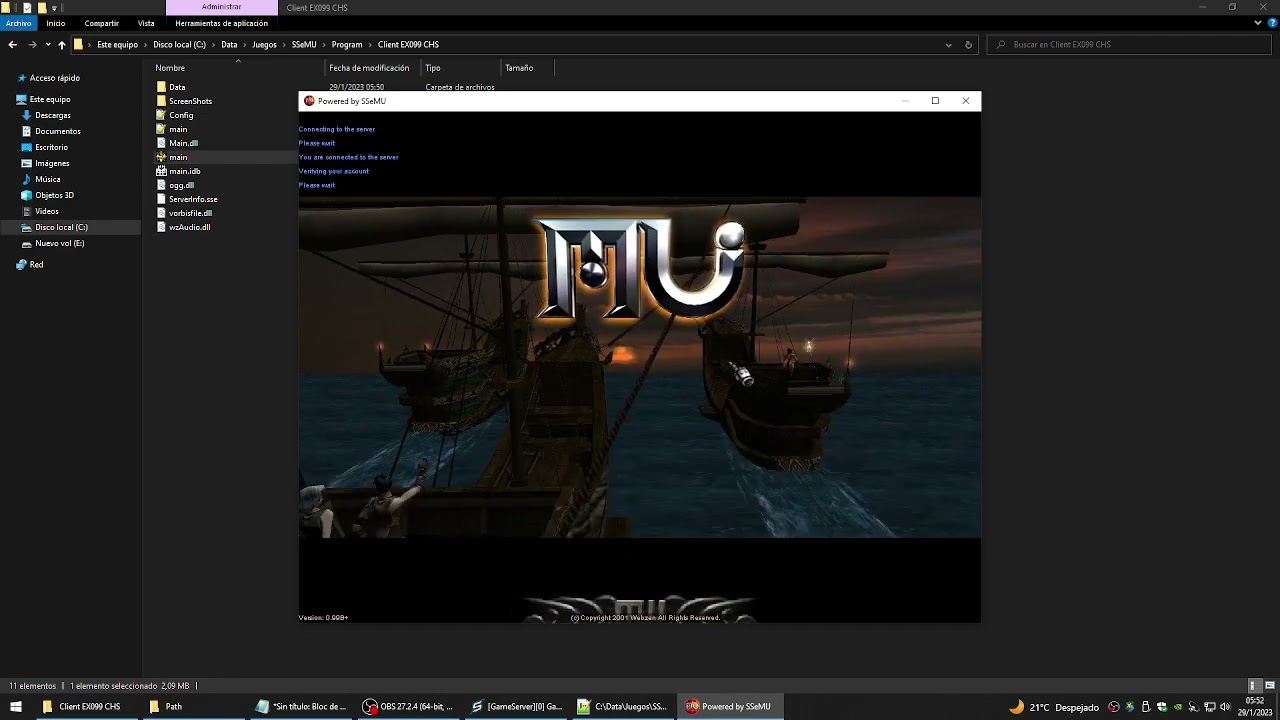Switch to GameServer taskbar window
The height and width of the screenshot is (720, 1280).
click(x=516, y=707)
